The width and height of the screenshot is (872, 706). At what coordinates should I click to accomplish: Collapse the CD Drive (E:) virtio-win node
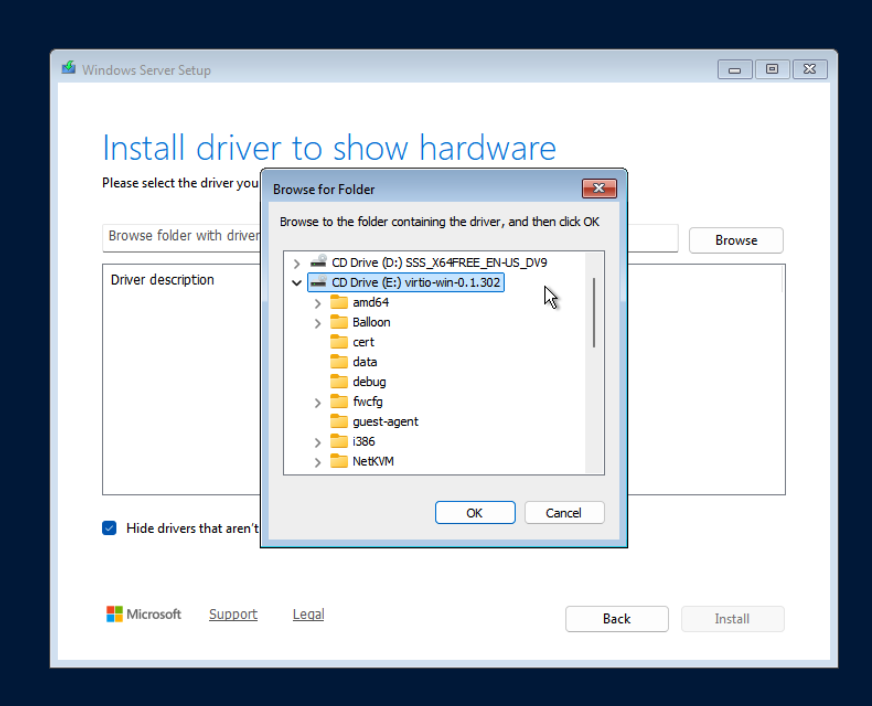point(296,283)
